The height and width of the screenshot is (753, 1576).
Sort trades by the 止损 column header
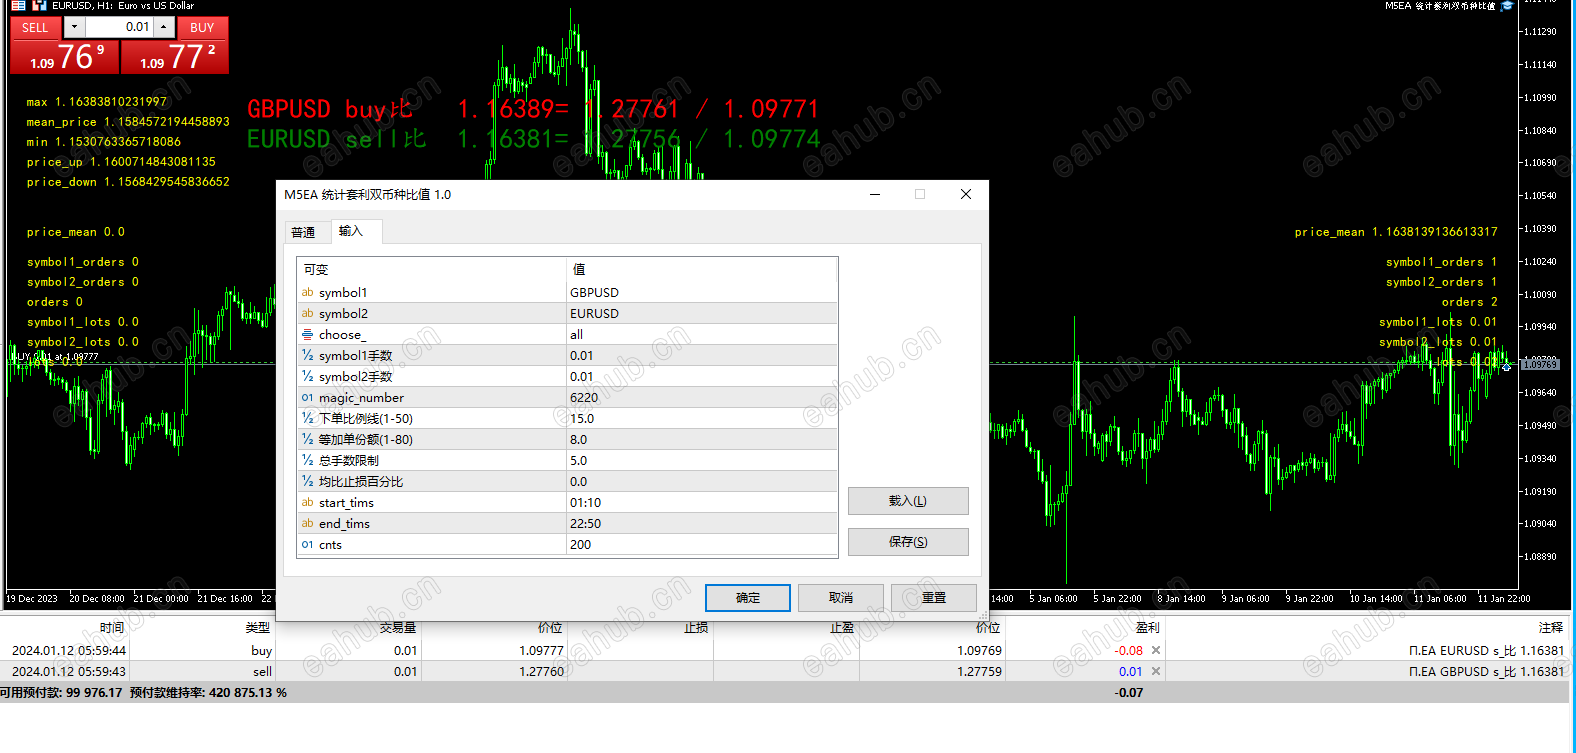696,627
